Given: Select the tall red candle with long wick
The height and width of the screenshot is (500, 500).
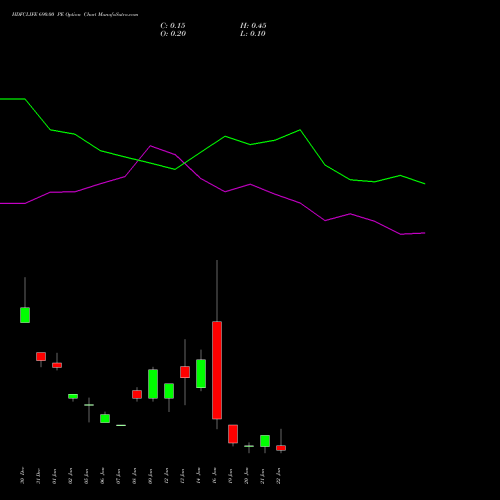Looking at the screenshot, I should (217, 370).
